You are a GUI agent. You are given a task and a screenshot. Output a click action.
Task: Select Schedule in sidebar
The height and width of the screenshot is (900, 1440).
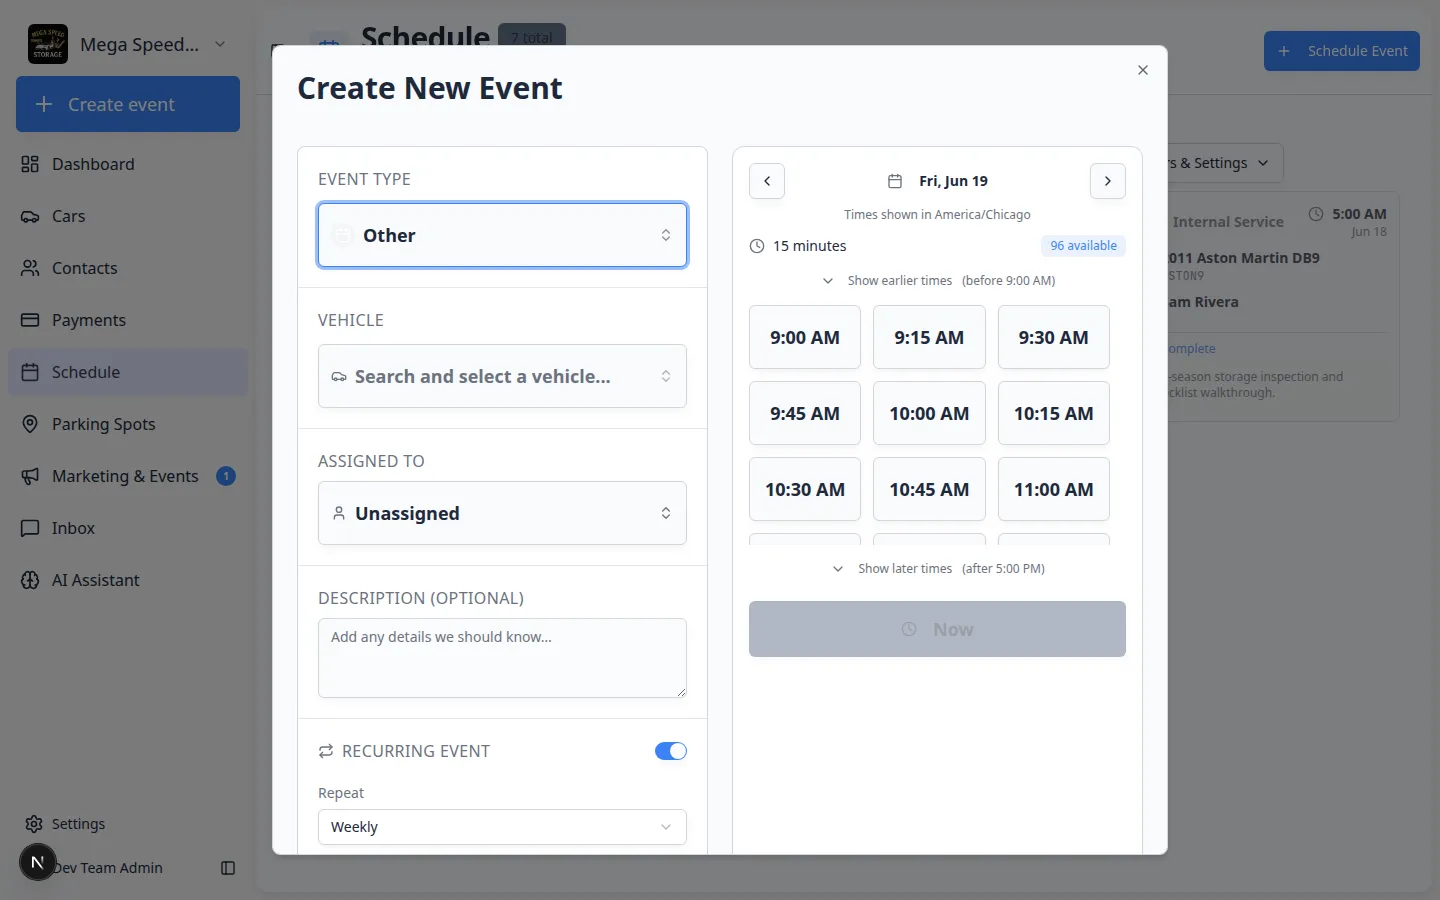(x=128, y=372)
